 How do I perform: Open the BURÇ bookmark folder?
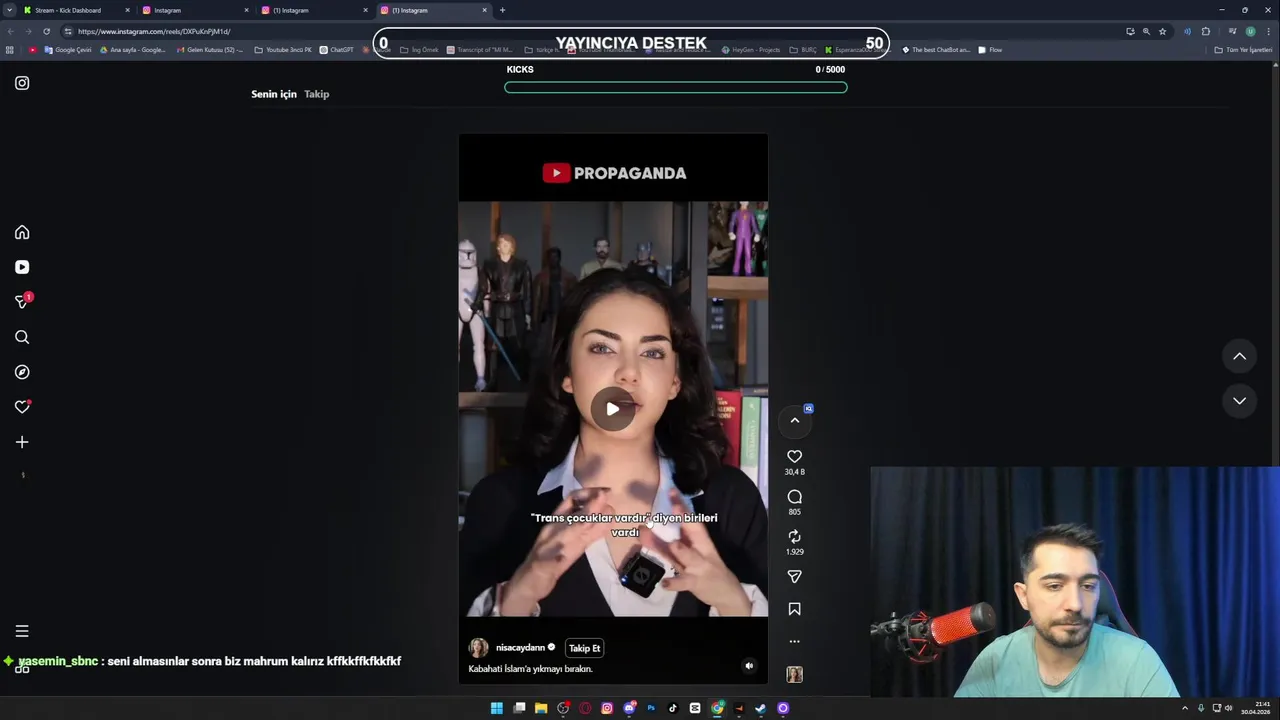[803, 50]
